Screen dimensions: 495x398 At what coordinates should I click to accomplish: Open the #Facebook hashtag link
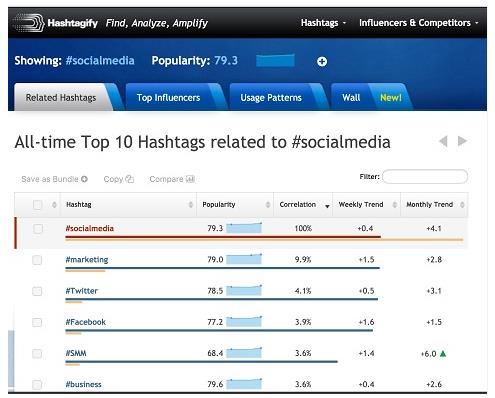pos(86,322)
